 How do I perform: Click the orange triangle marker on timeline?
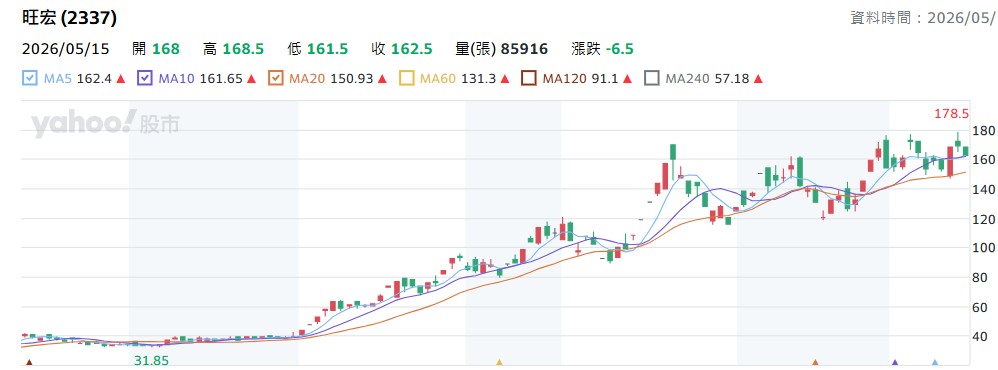[815, 363]
